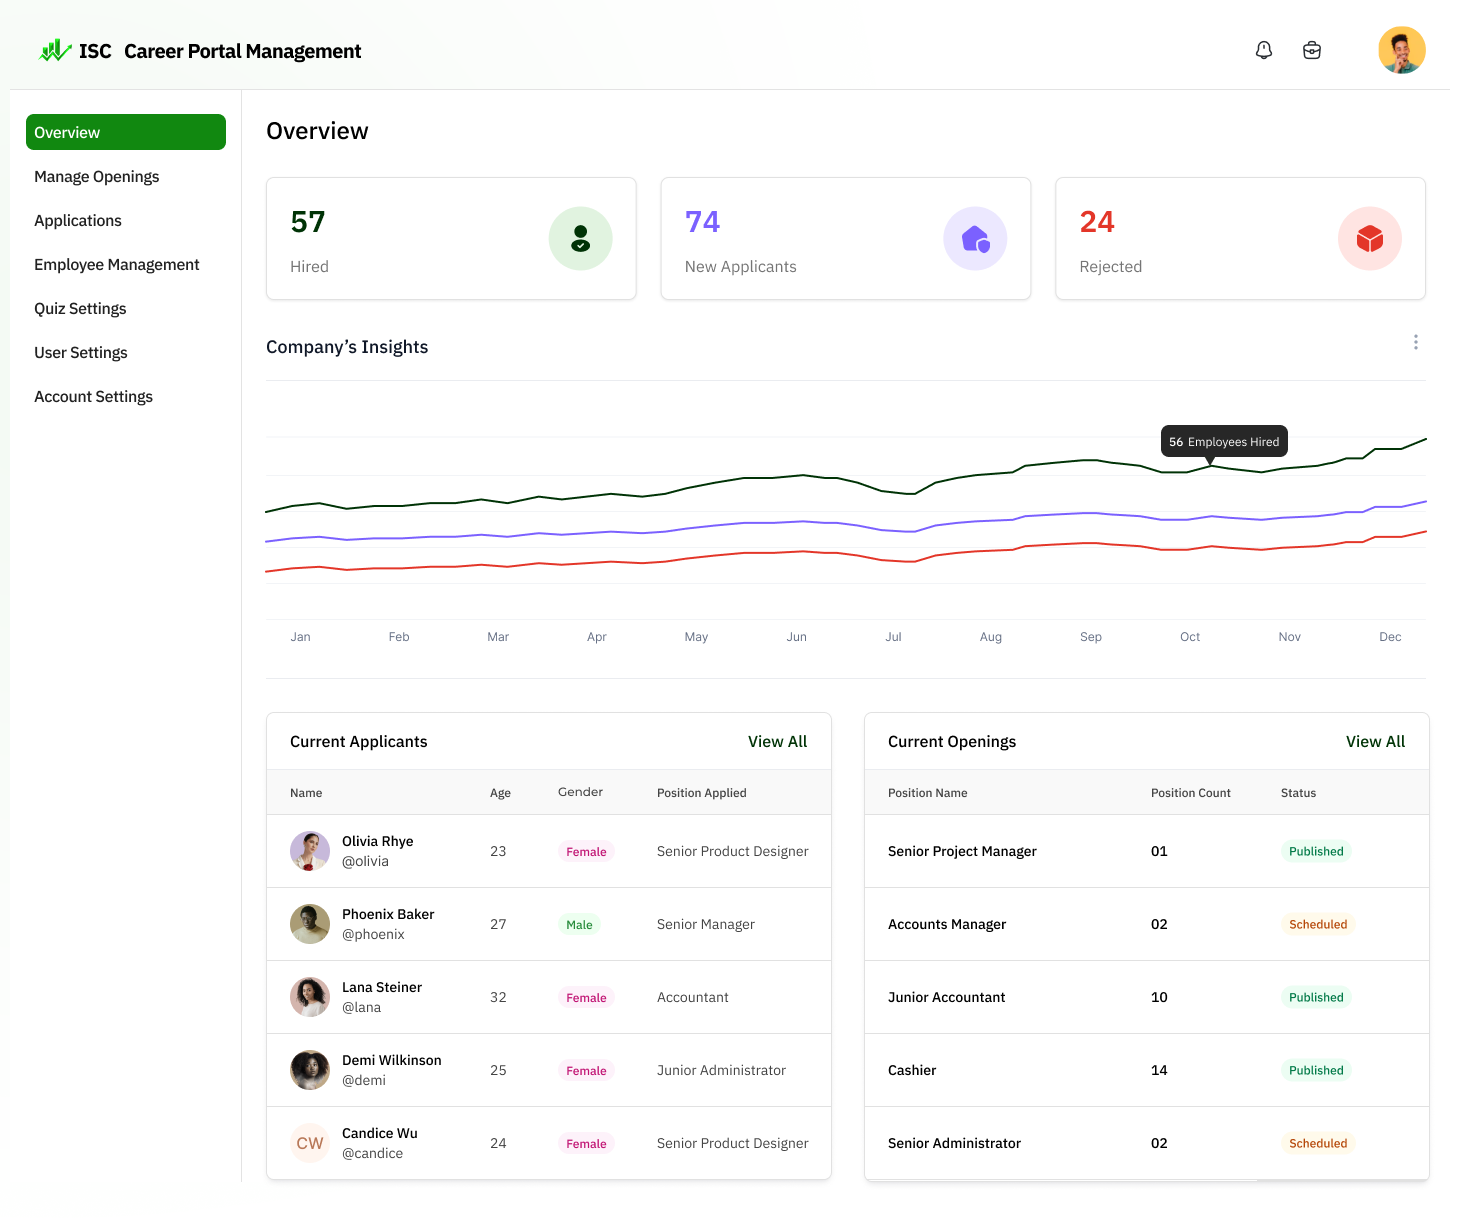Select Manage Openings in sidebar

pos(97,177)
